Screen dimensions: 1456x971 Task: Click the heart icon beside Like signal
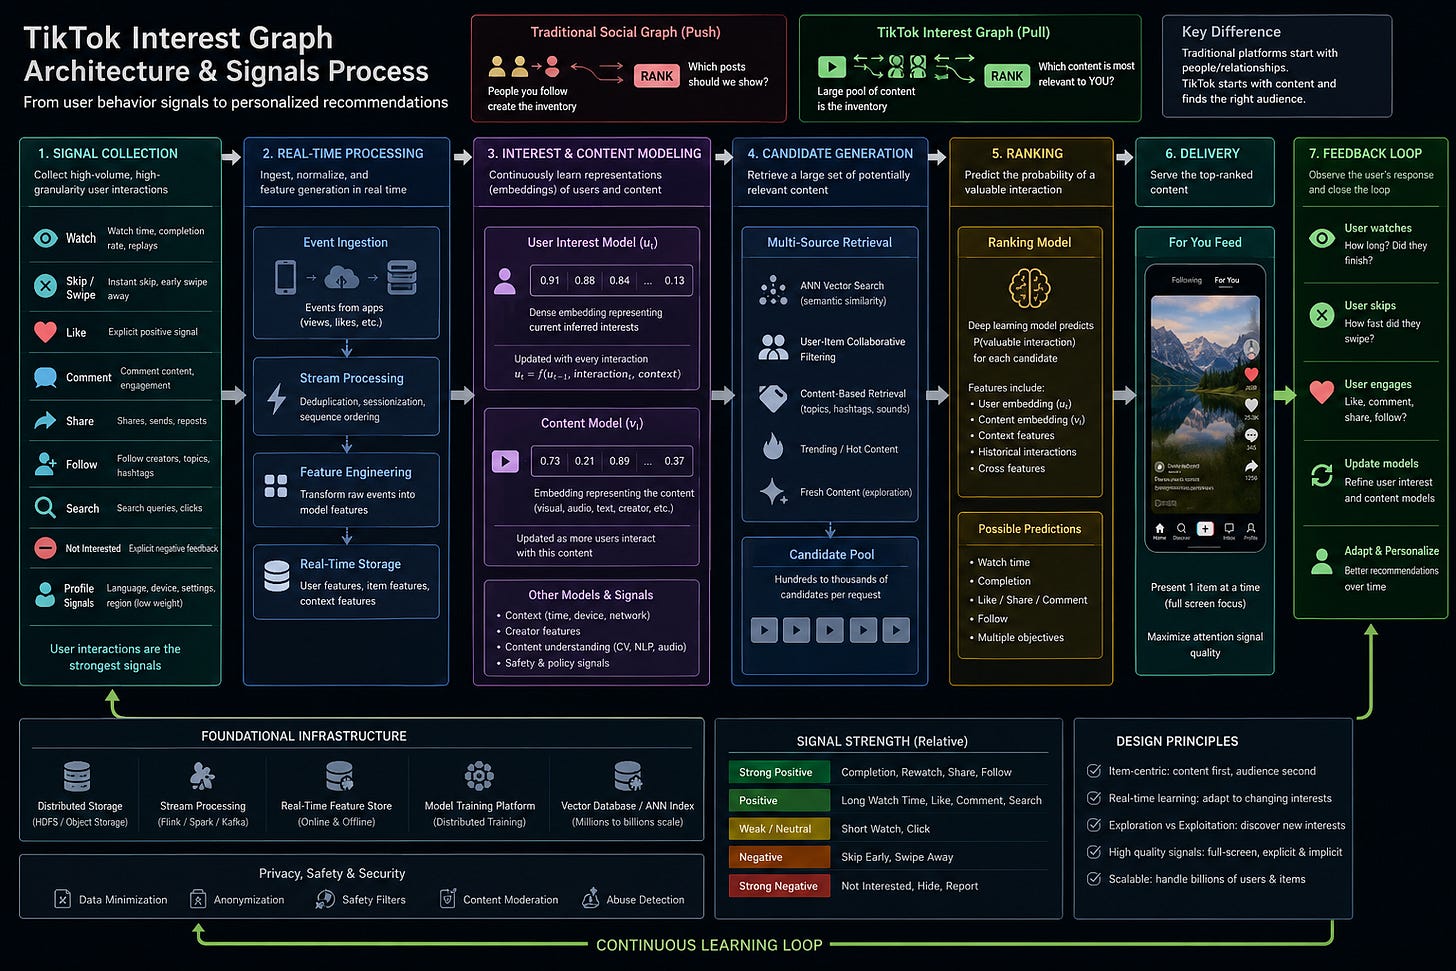pos(45,332)
